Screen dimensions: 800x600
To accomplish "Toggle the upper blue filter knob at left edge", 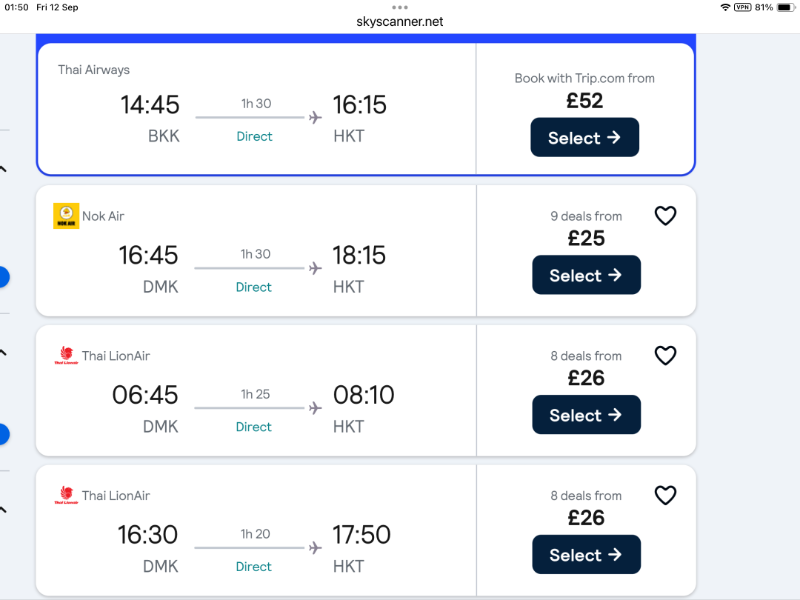I will click(2, 277).
